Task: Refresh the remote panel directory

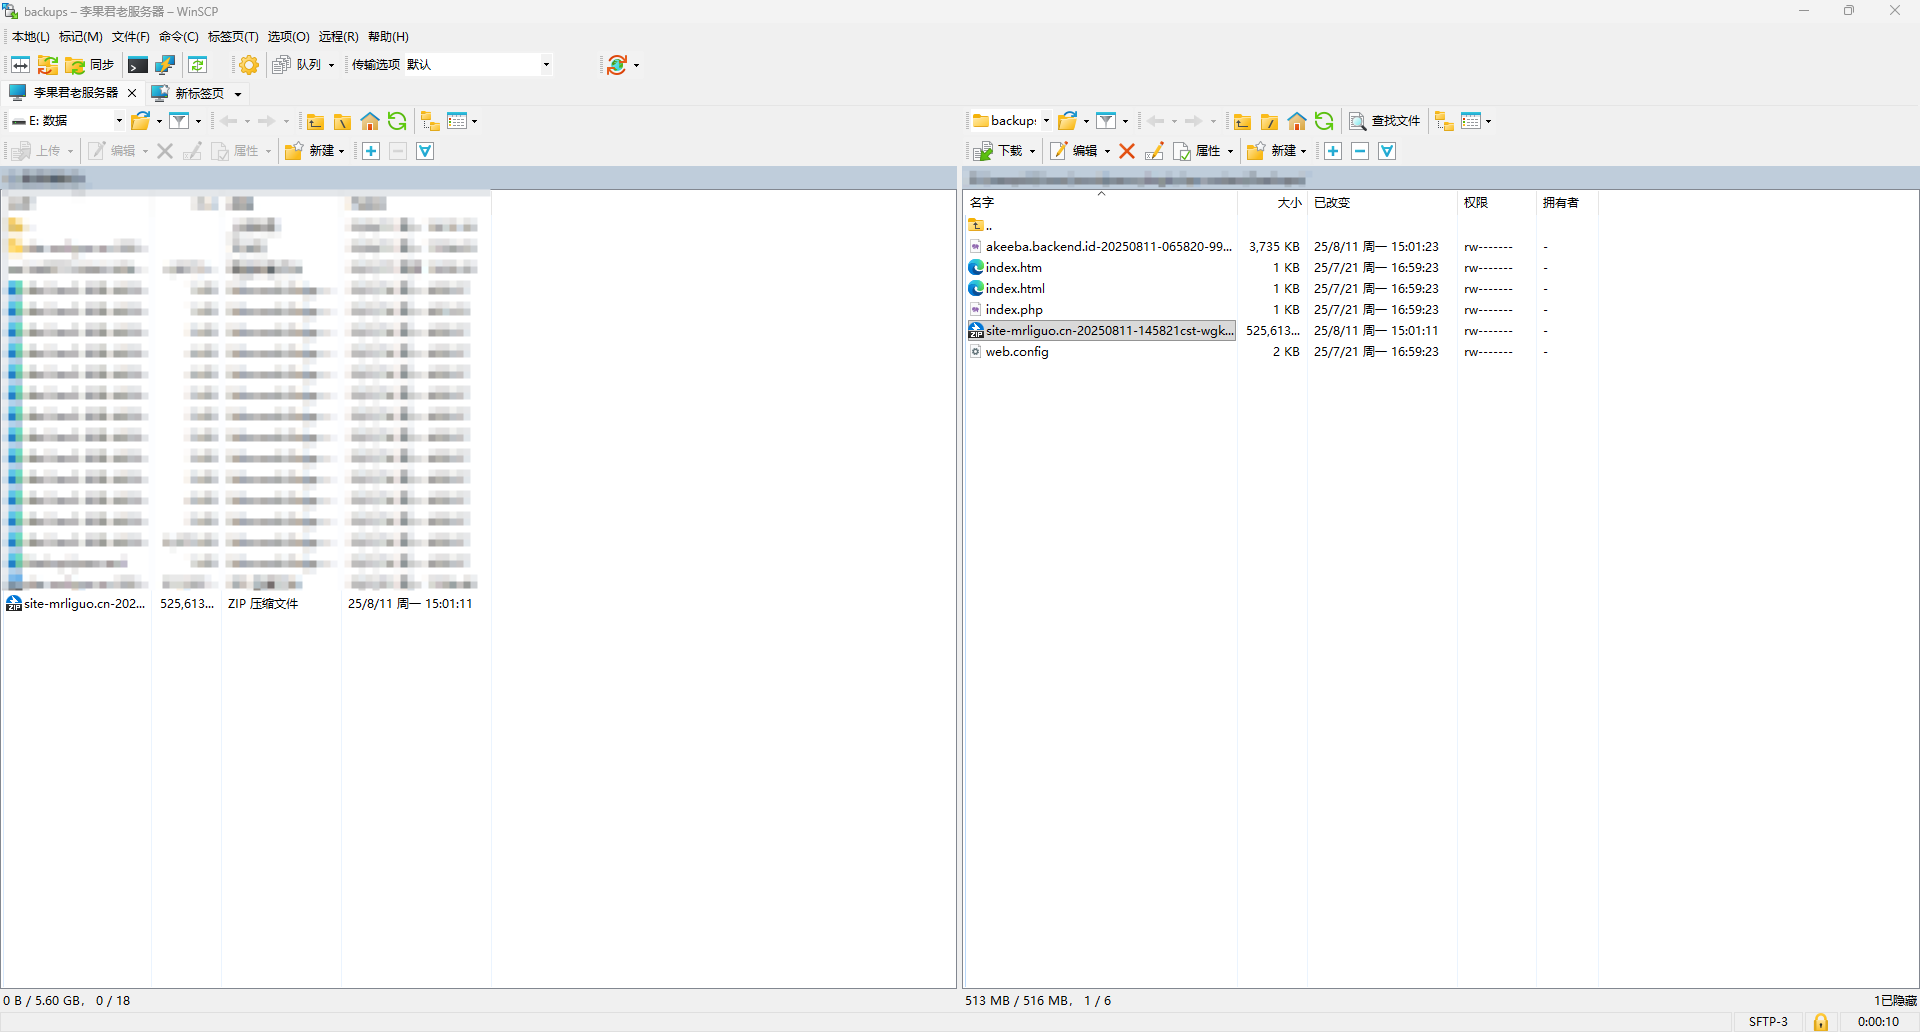Action: pos(1324,121)
